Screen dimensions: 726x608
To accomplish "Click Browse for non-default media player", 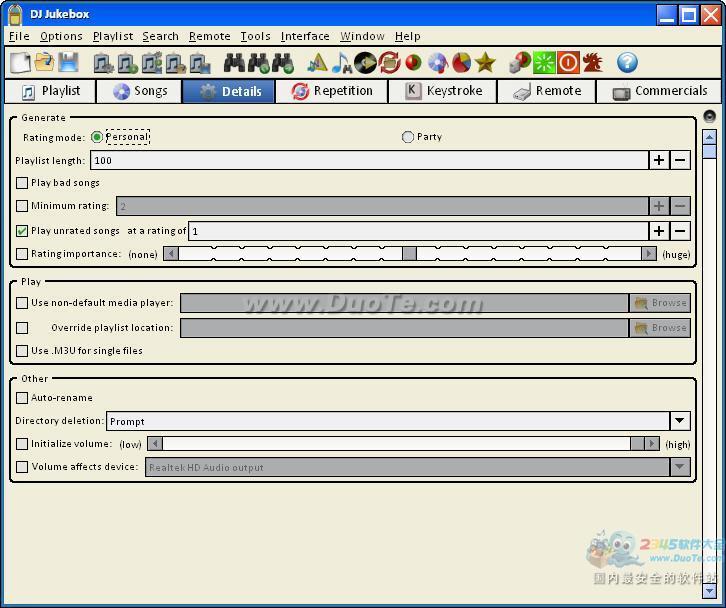I will (660, 303).
